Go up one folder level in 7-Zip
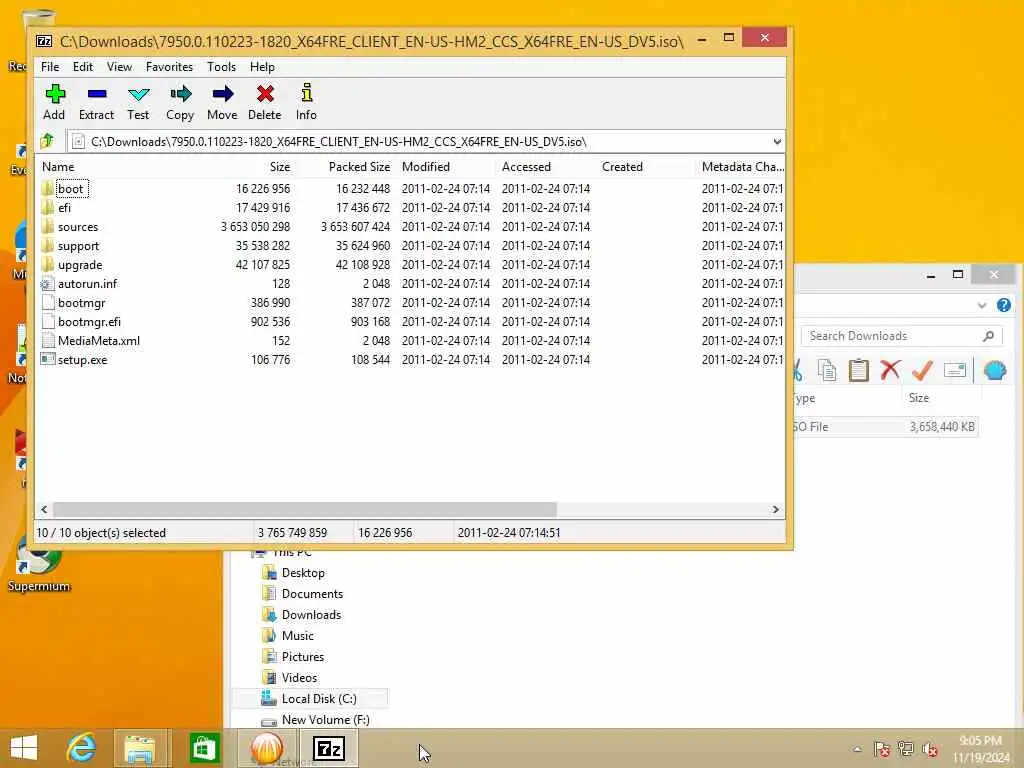Image resolution: width=1024 pixels, height=768 pixels. coord(48,141)
